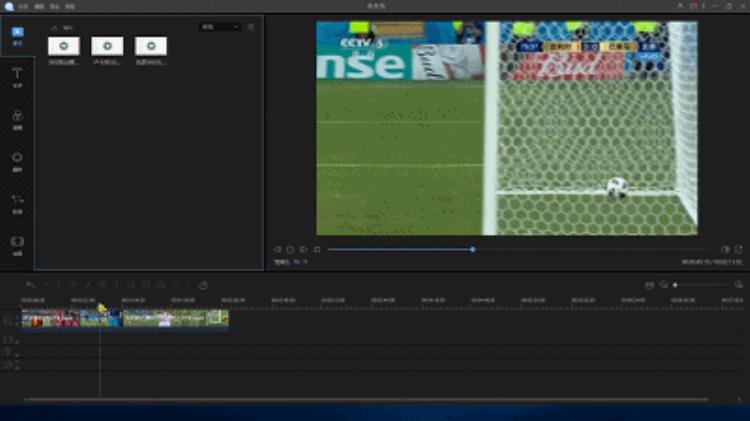
Task: Open the first menu in the menu bar
Action: (23, 7)
